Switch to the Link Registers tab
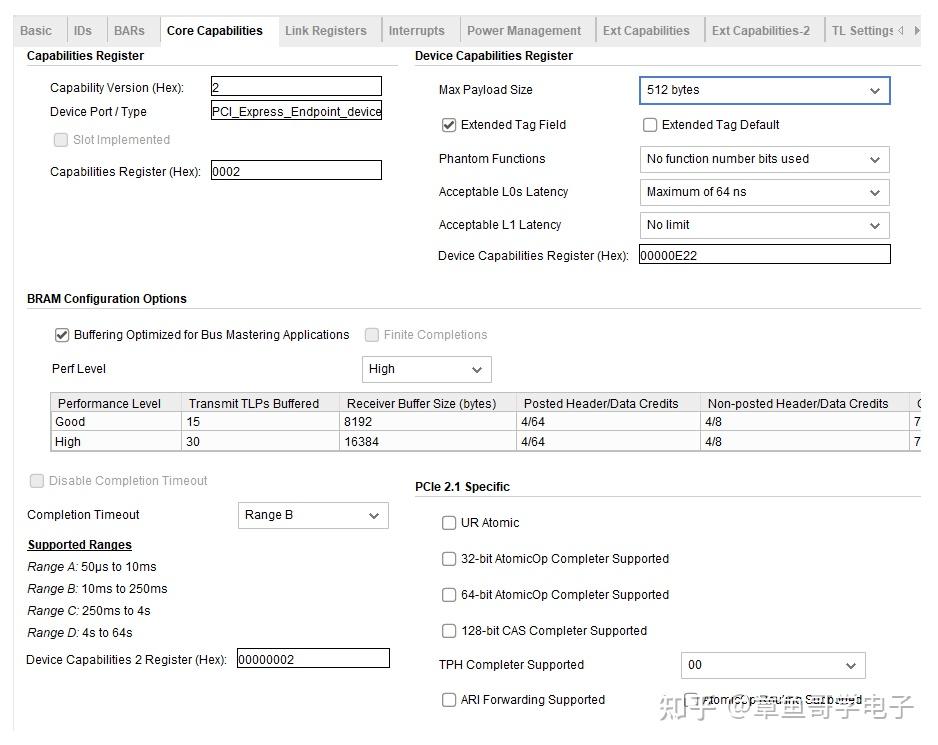Viewport: 938px width, 745px height. pyautogui.click(x=325, y=31)
